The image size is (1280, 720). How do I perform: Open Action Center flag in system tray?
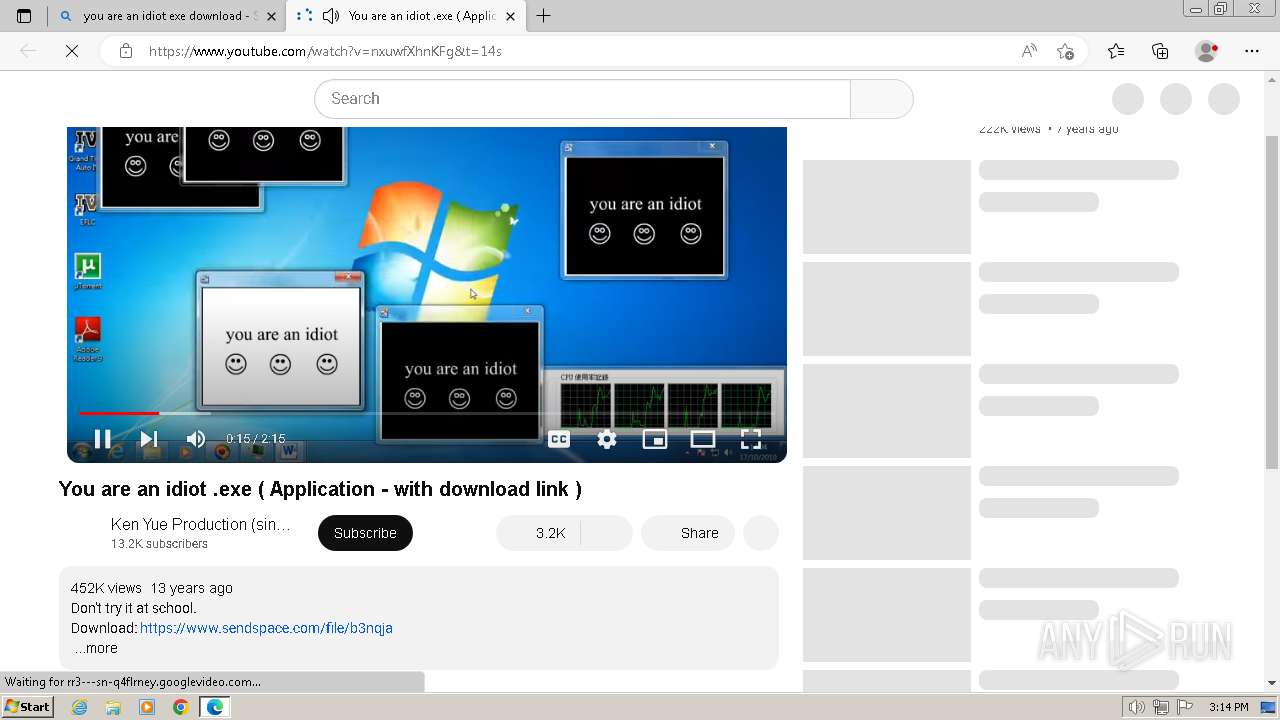click(x=1185, y=707)
